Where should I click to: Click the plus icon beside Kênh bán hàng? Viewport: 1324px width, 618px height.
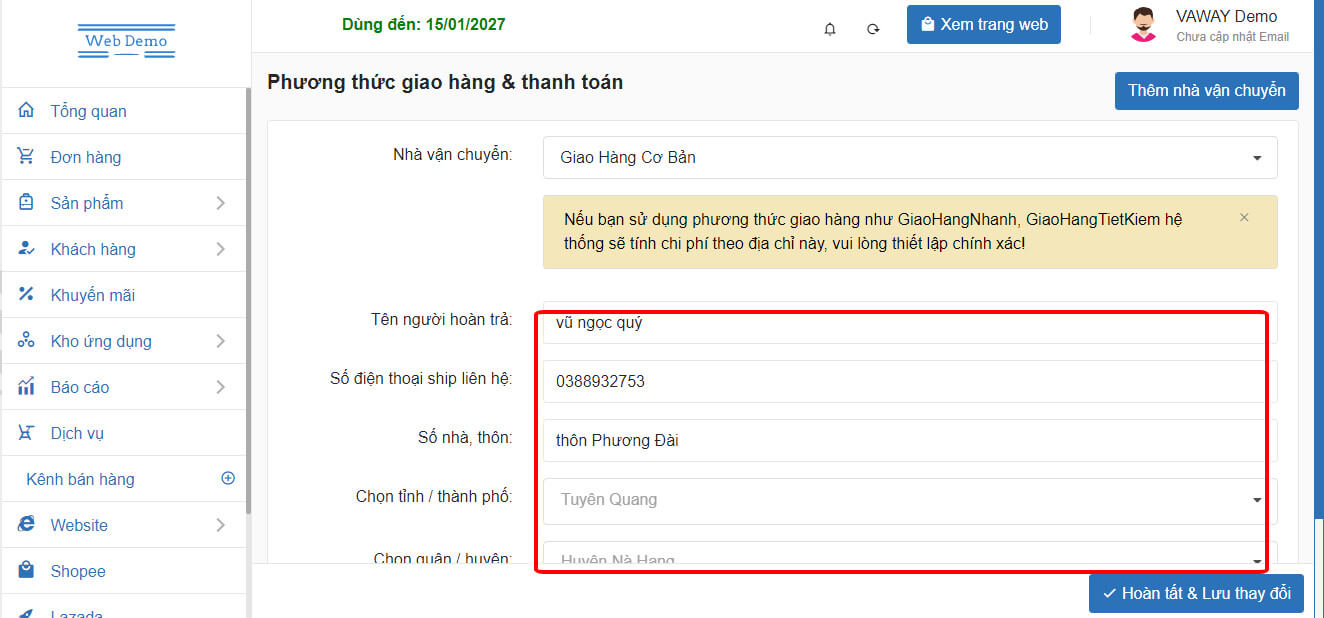pos(228,479)
